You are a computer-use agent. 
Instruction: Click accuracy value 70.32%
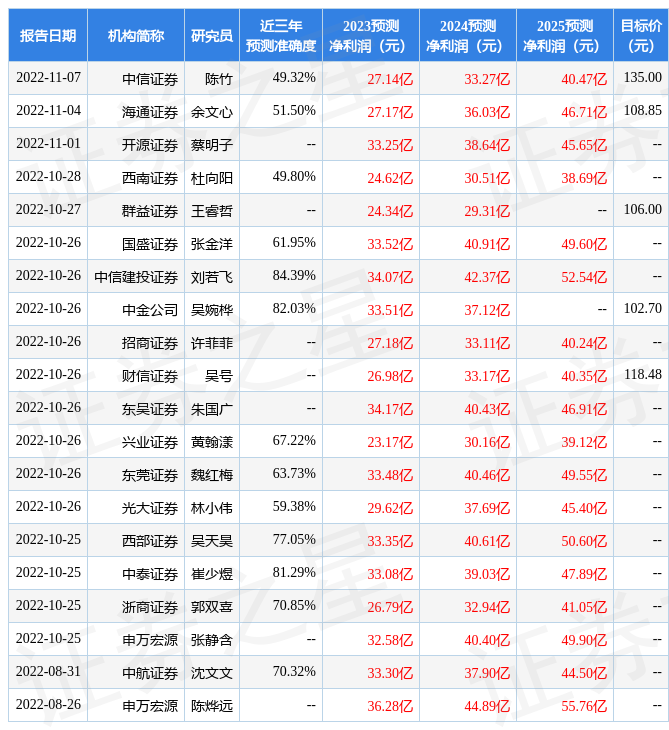point(294,673)
